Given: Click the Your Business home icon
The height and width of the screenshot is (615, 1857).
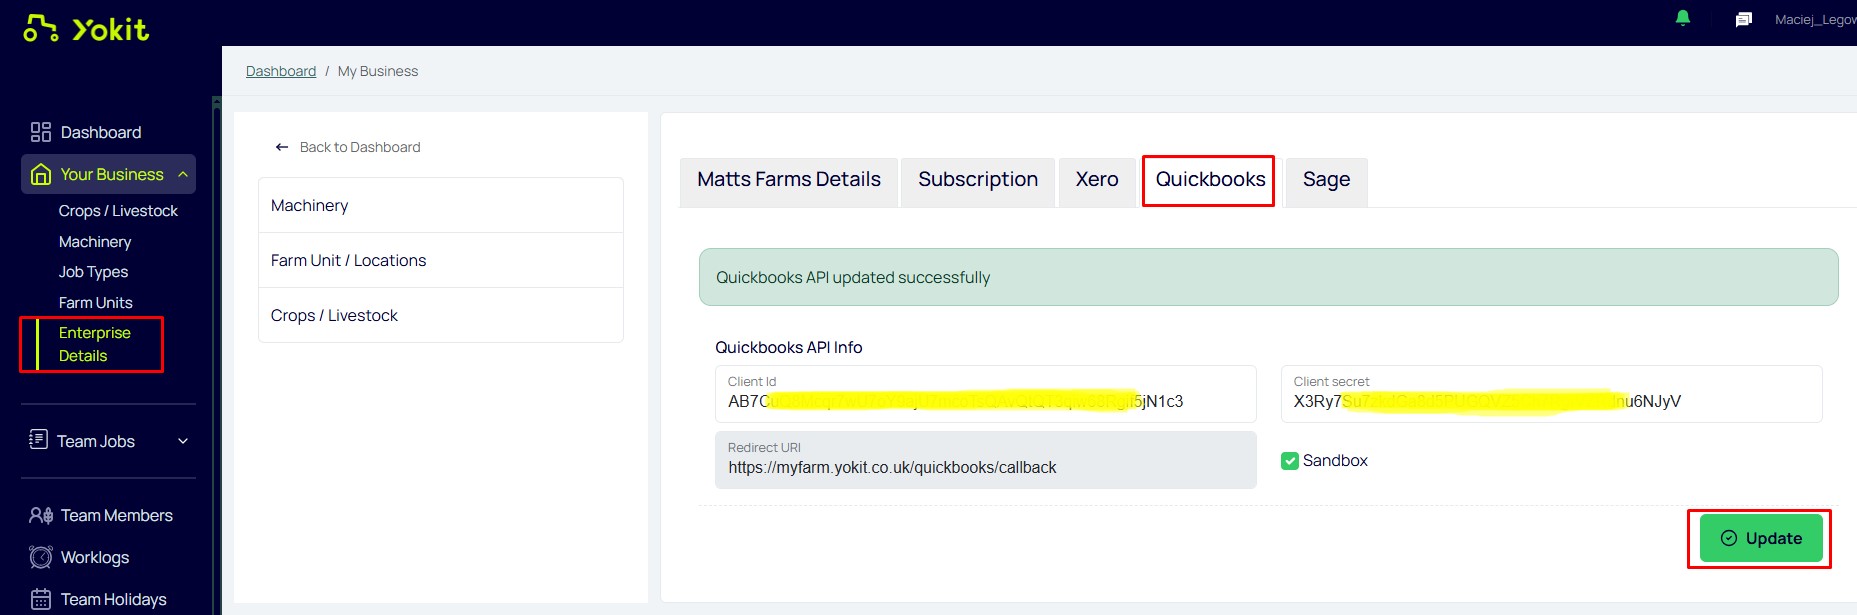Looking at the screenshot, I should [x=41, y=174].
